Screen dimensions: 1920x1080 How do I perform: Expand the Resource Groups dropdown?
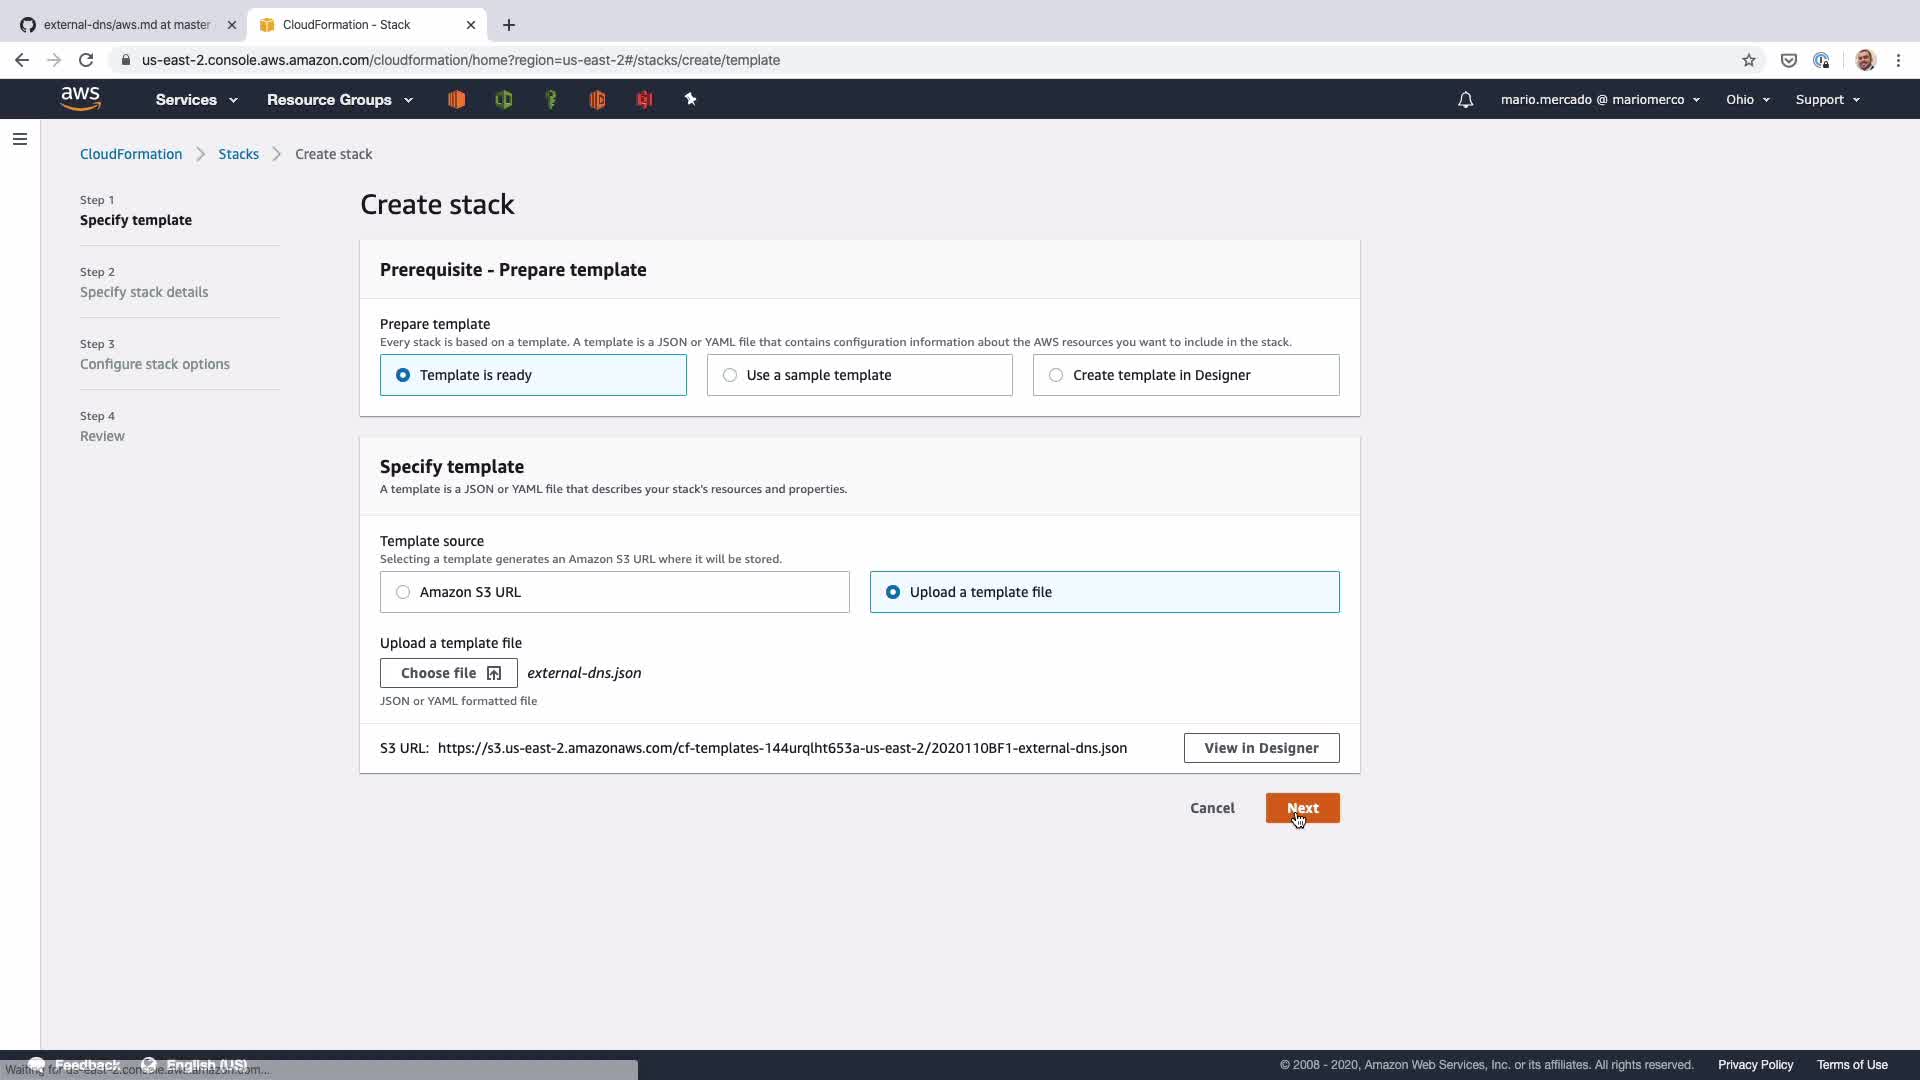point(339,100)
